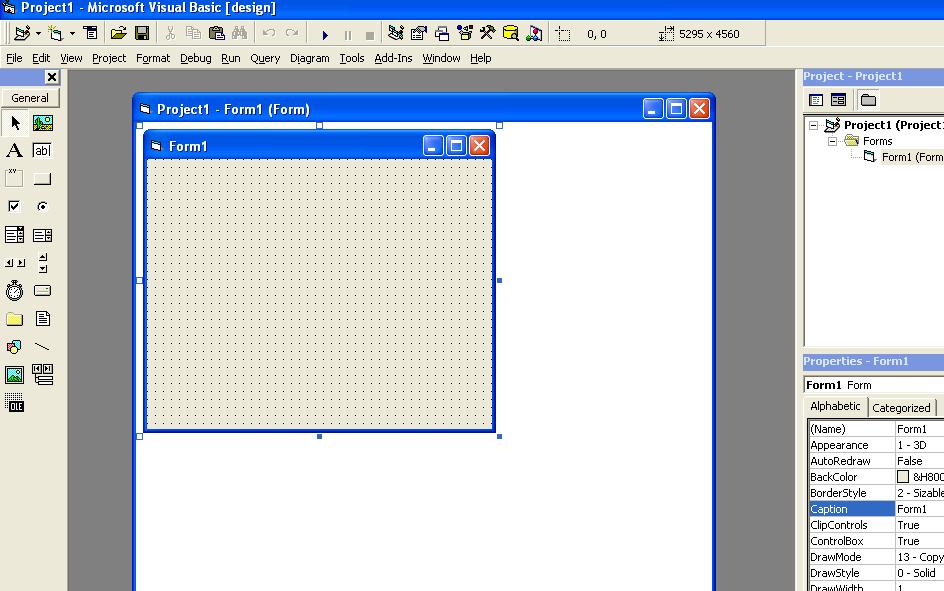Open the Debug menu

[x=194, y=58]
